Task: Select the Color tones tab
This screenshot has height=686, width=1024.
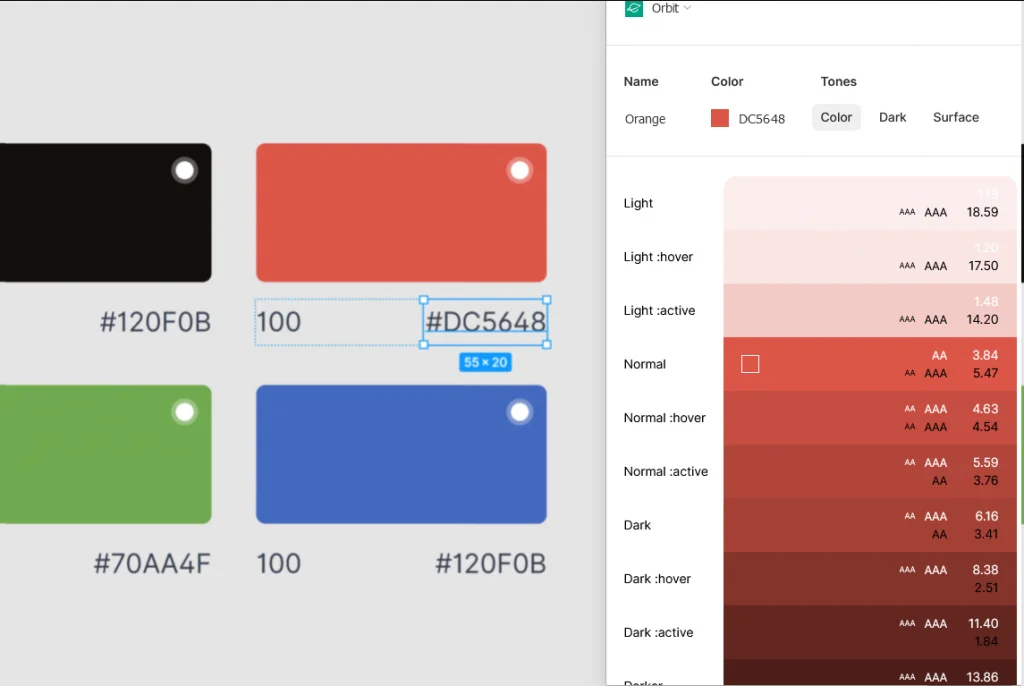Action: point(836,117)
